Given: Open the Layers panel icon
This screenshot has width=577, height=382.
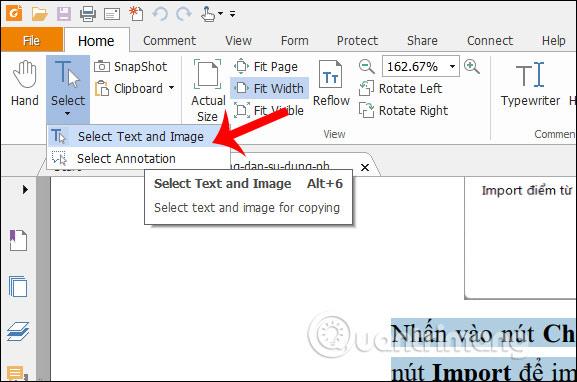Looking at the screenshot, I should (18, 331).
